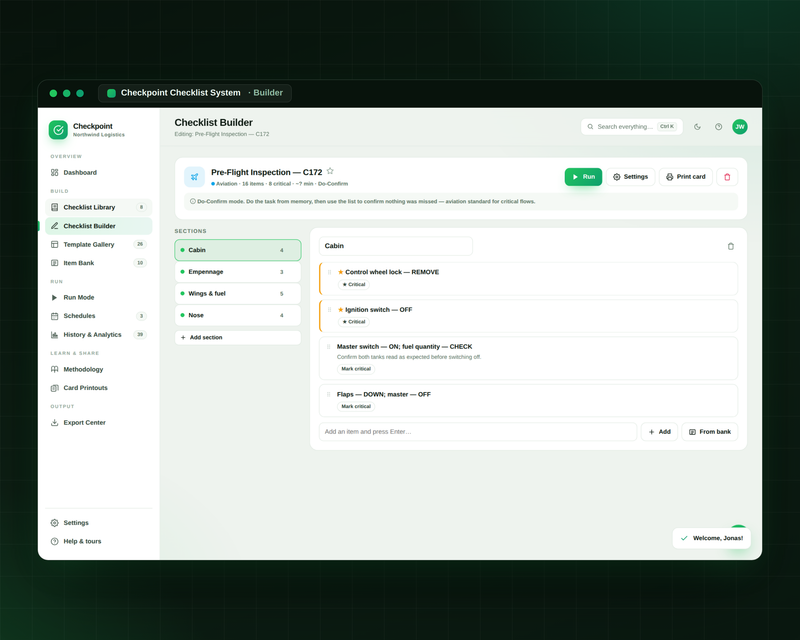
Task: Click Add section
Action: [x=238, y=337]
